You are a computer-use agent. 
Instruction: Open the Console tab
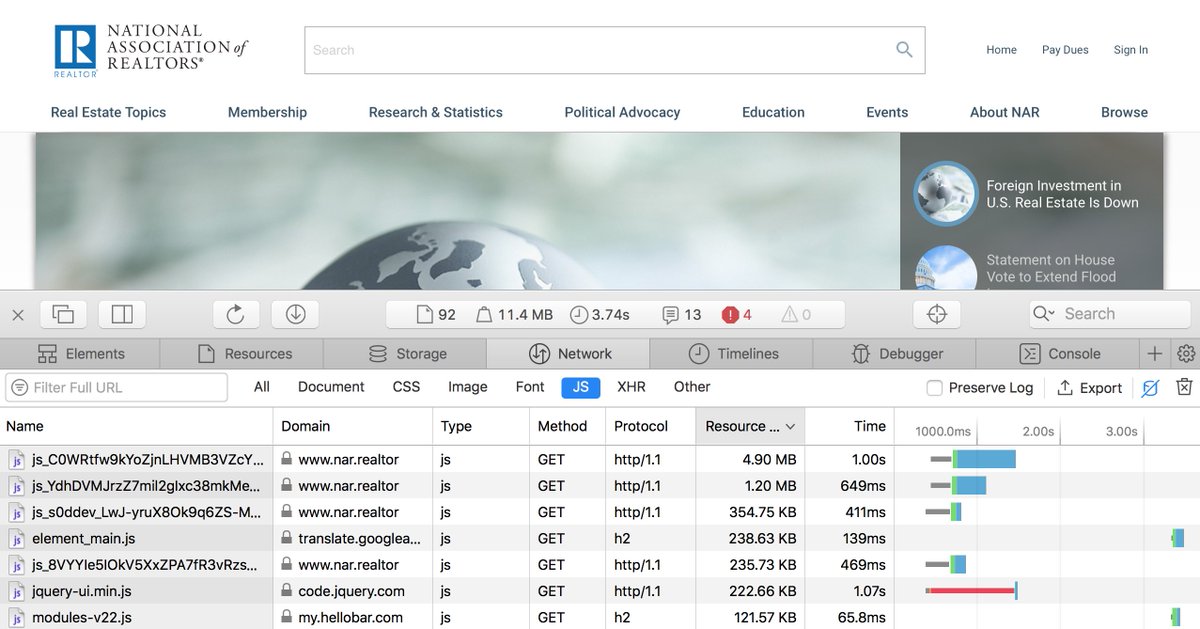pos(1058,354)
